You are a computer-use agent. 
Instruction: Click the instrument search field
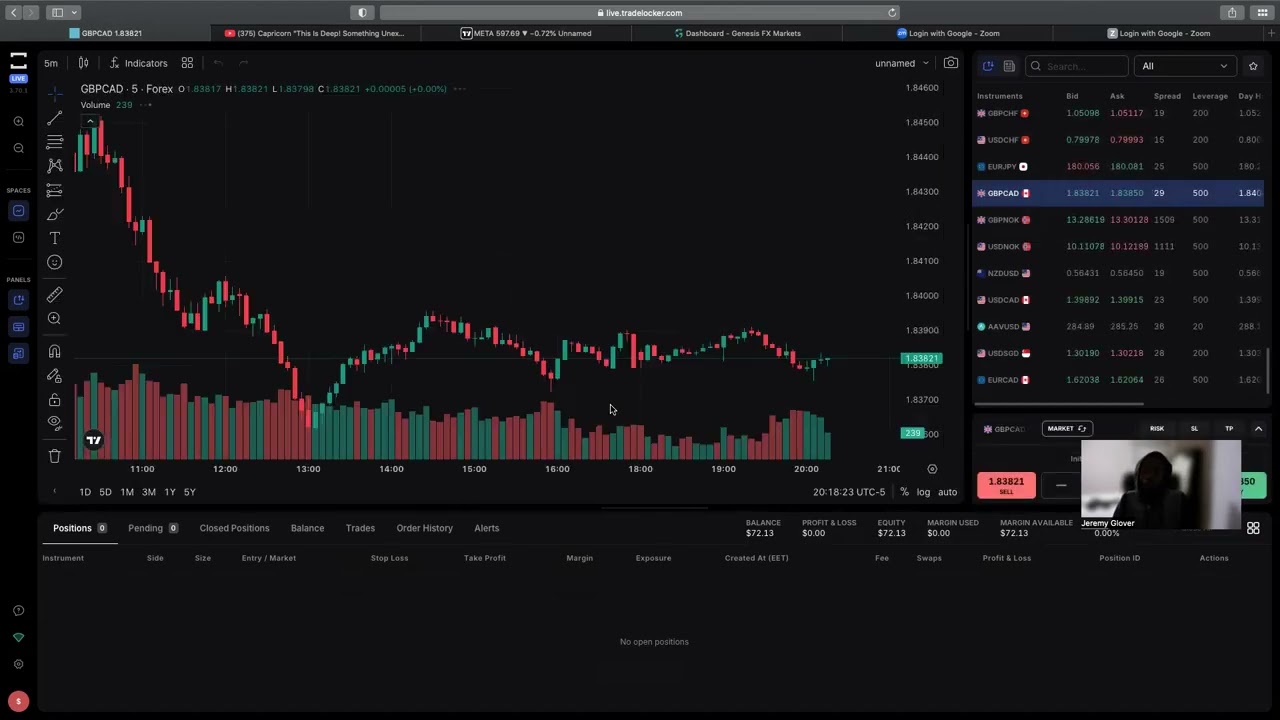point(1078,66)
